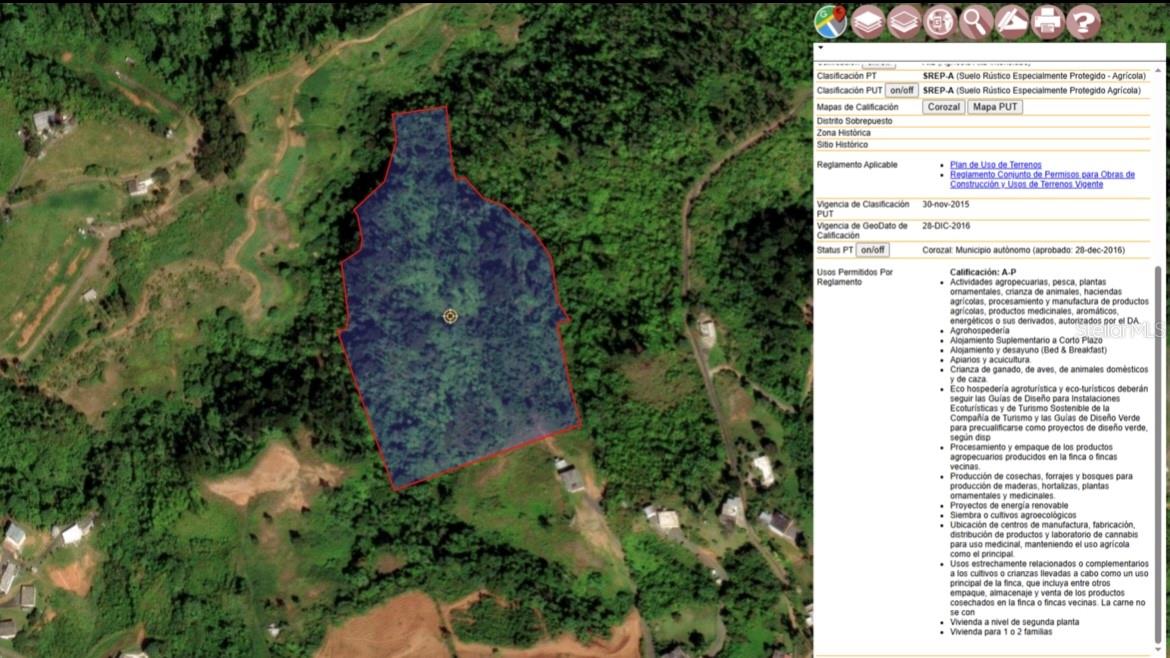Open the question mark help icon

1083,21
